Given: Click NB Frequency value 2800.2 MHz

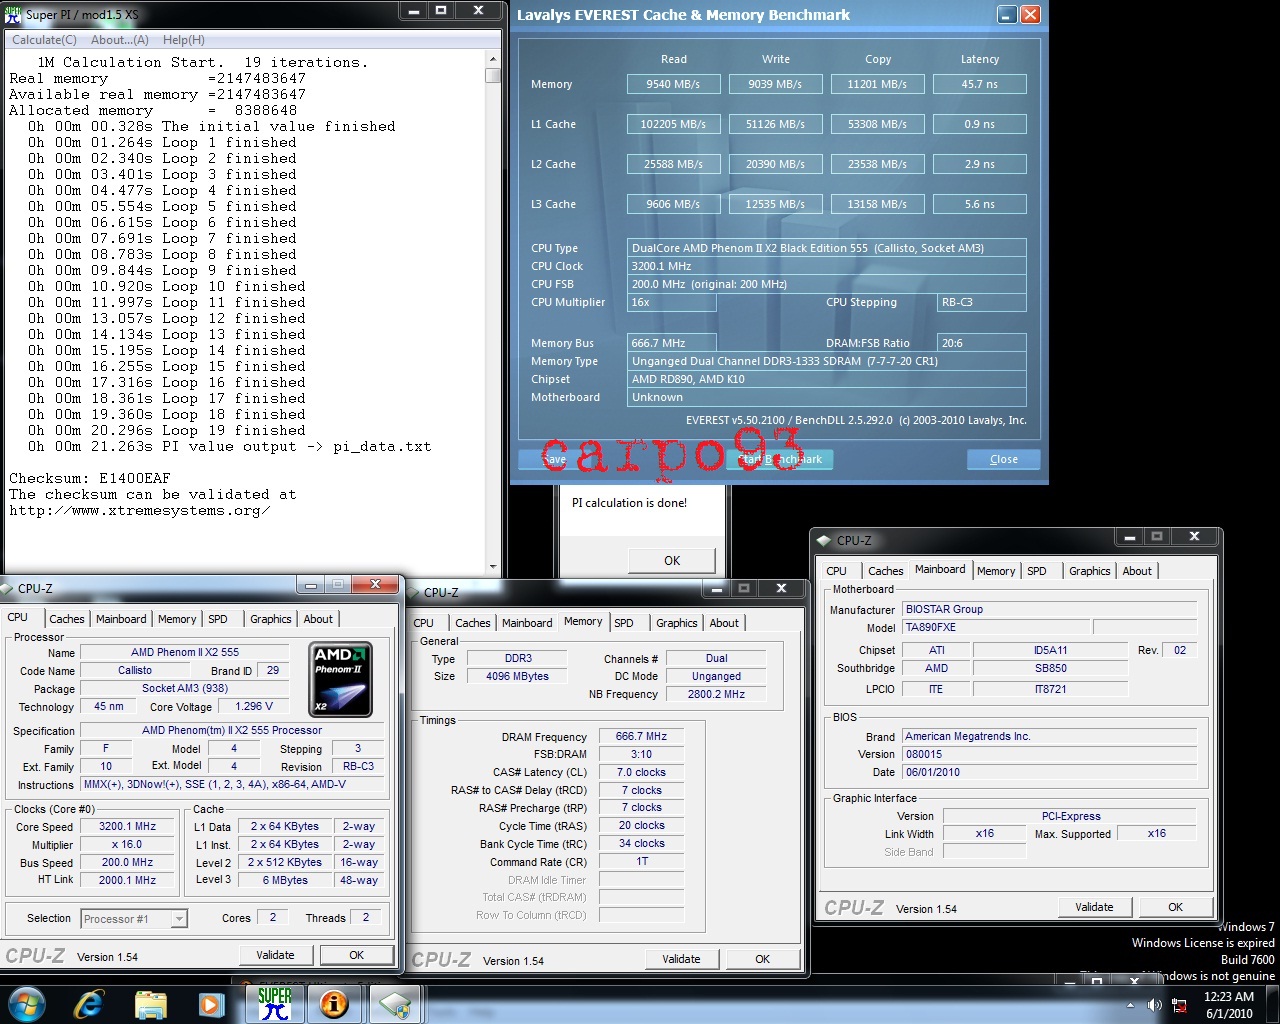Looking at the screenshot, I should 716,694.
